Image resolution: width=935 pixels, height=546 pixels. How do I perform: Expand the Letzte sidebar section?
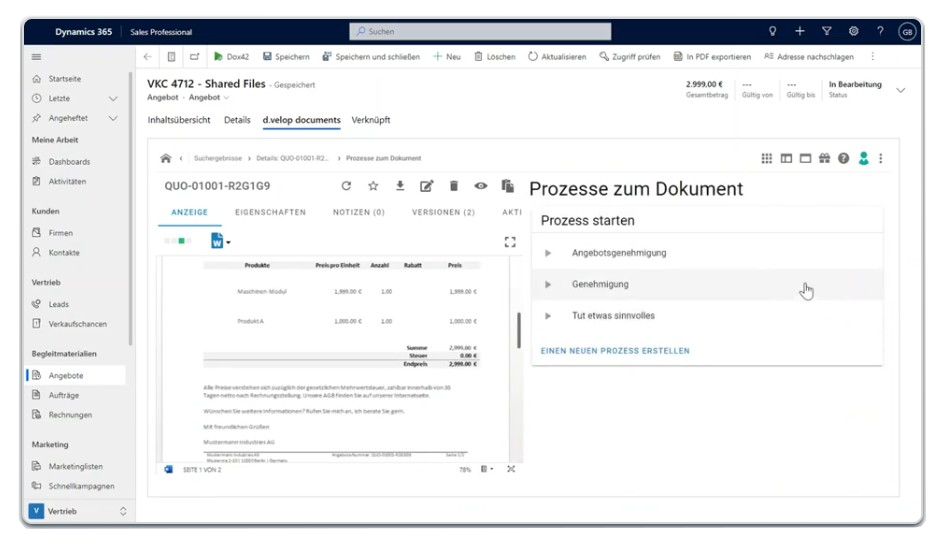(113, 98)
